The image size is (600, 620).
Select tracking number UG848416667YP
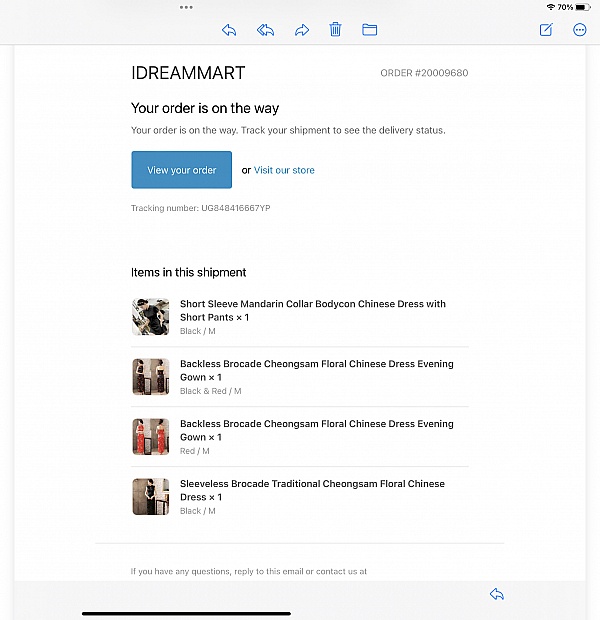tap(236, 208)
